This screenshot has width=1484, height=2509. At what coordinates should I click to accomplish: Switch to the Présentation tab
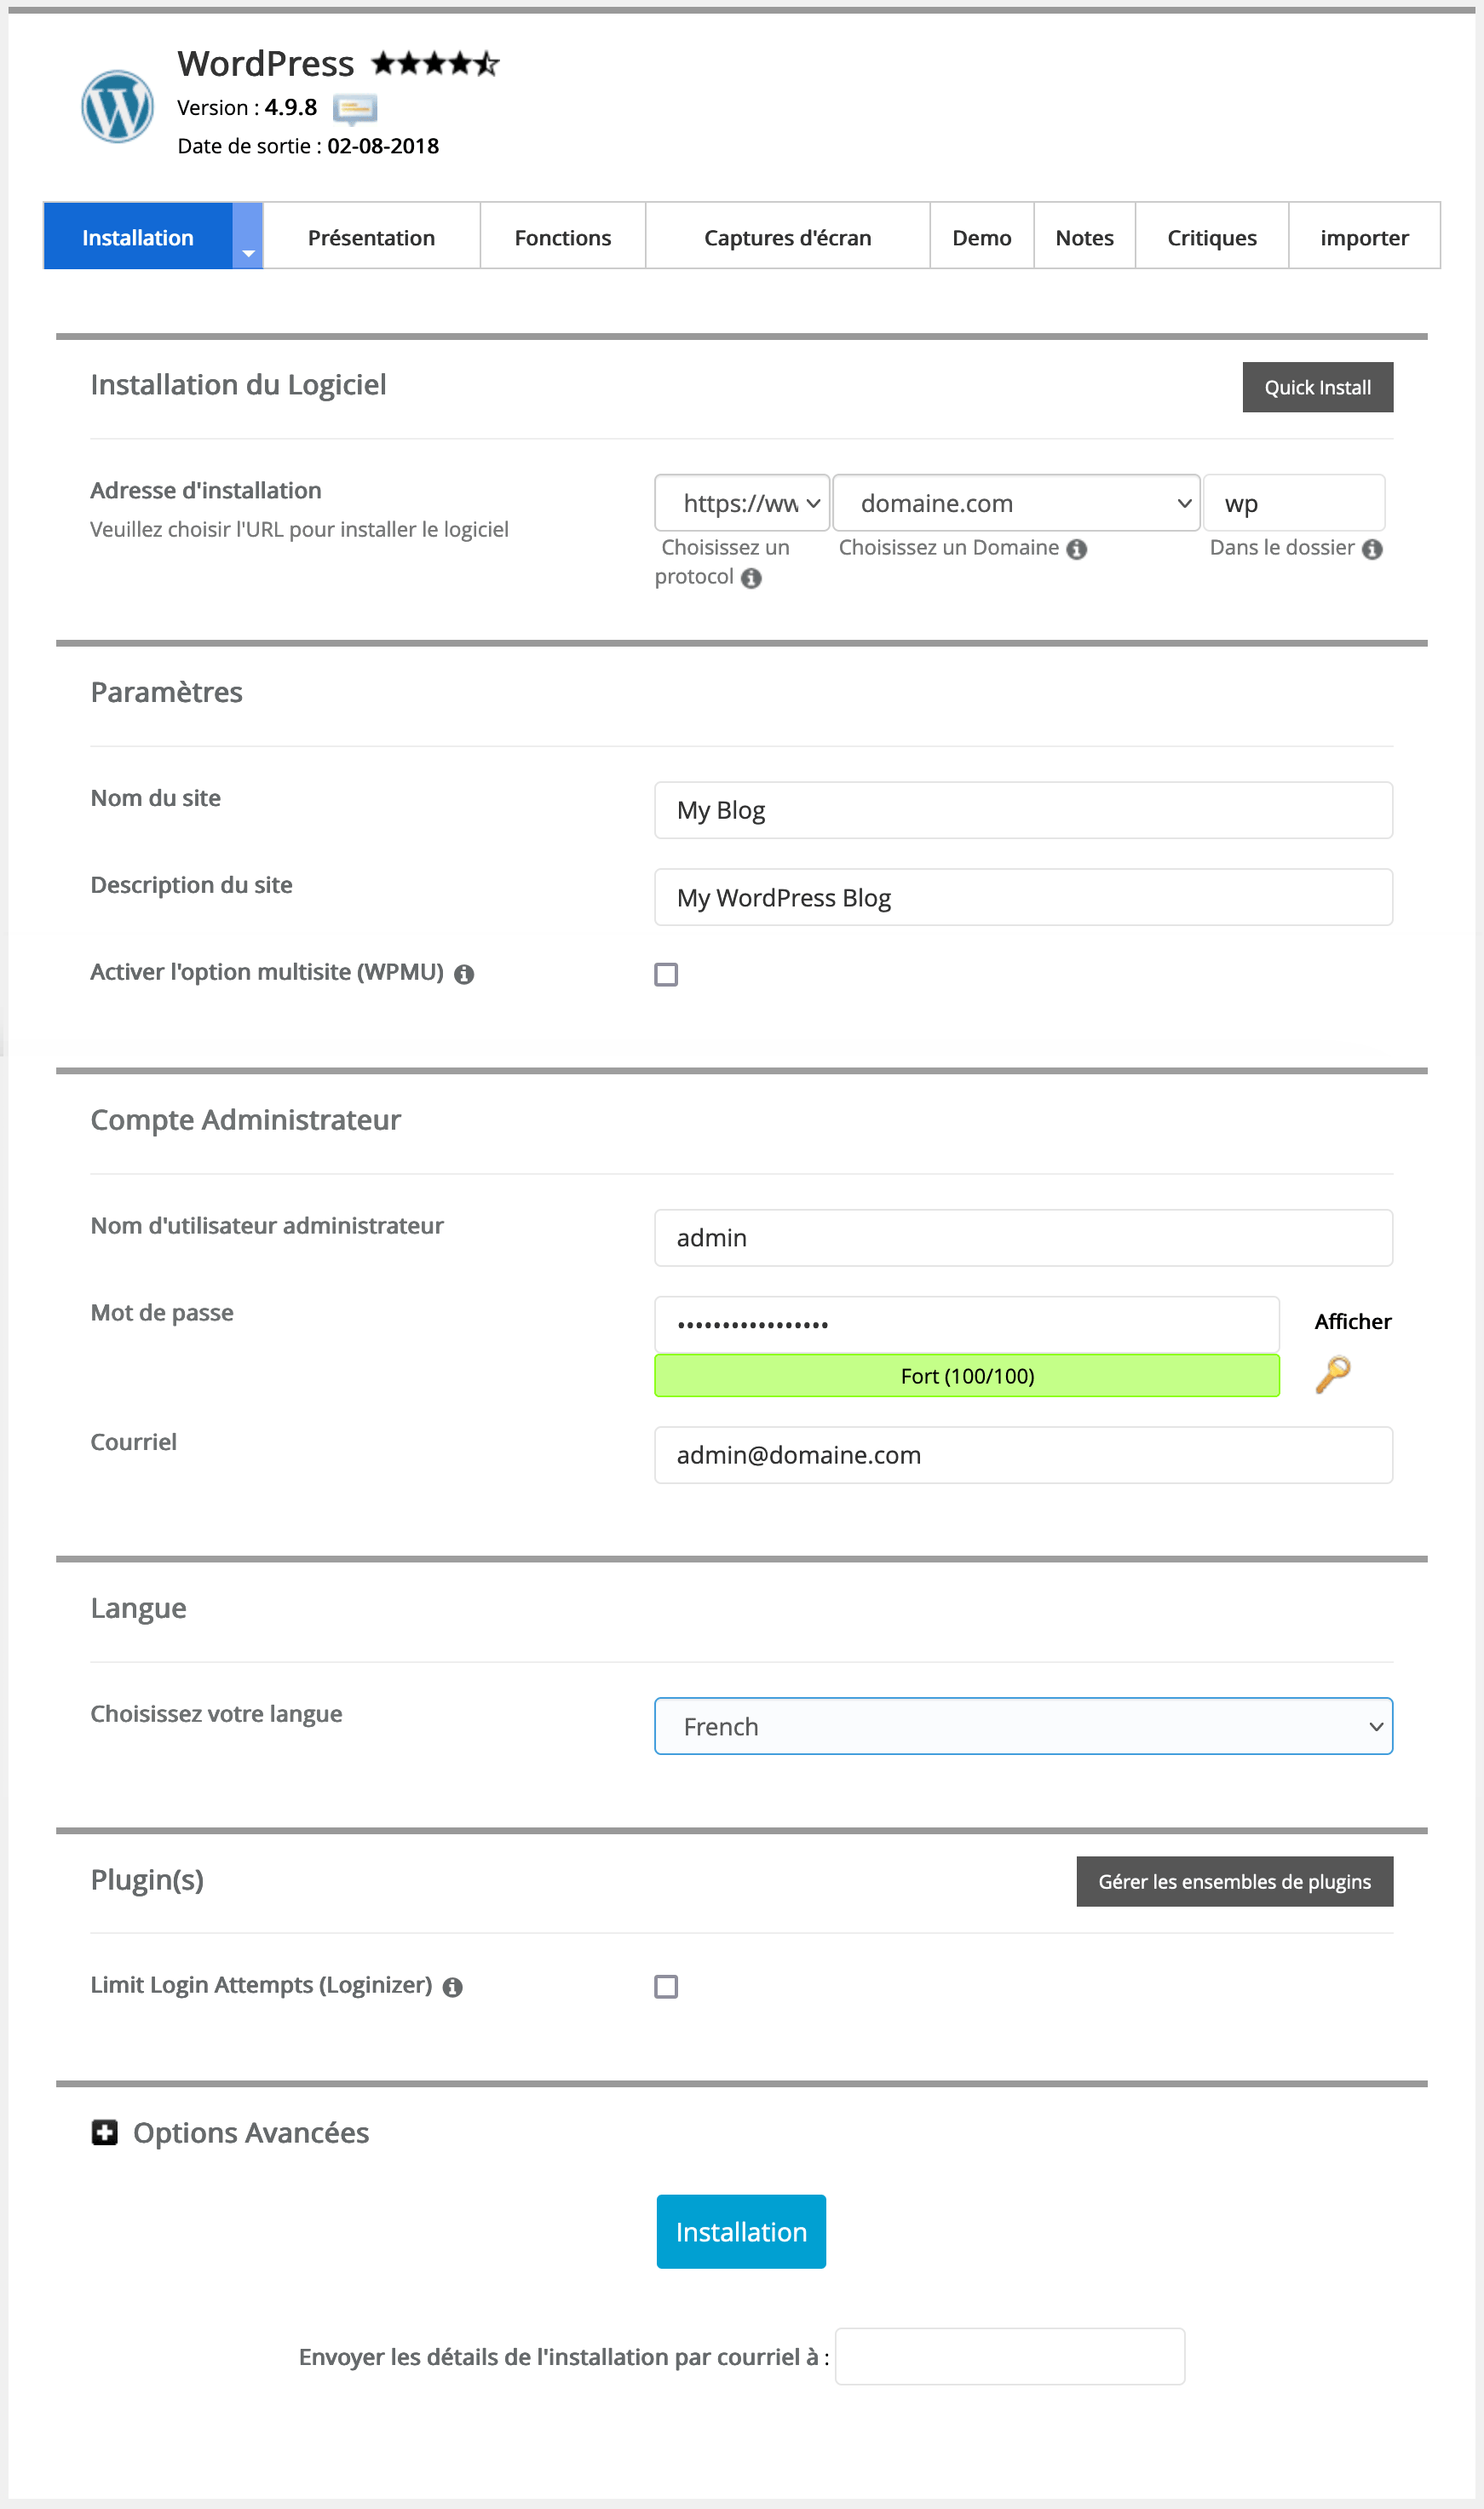371,236
